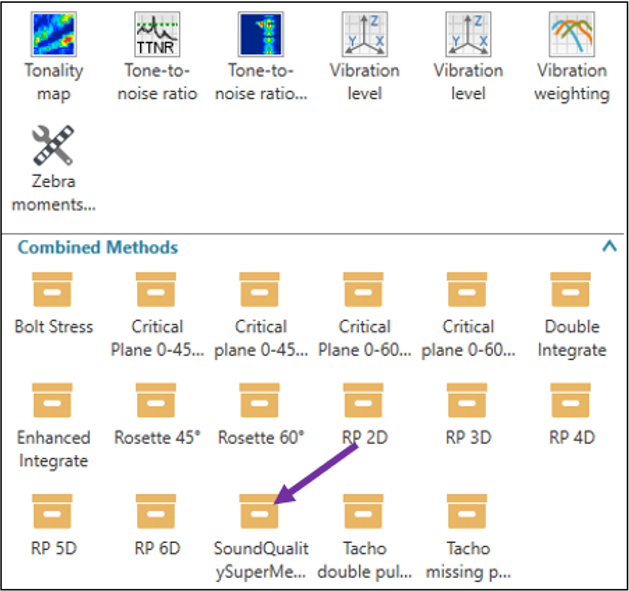The height and width of the screenshot is (591, 629).
Task: Click the RP 2D method icon
Action: (x=365, y=401)
